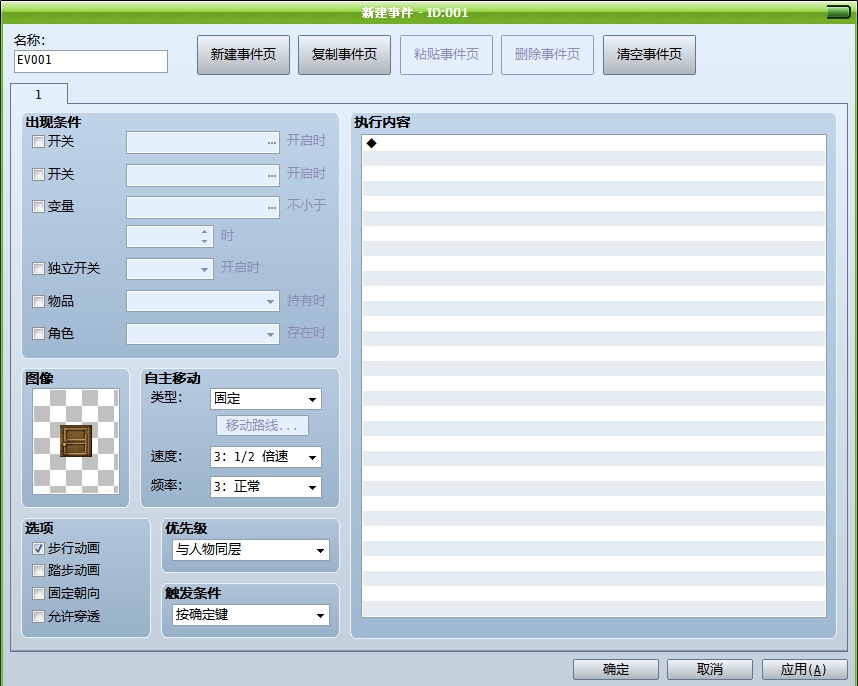Click the first 开关 selection field

pos(203,142)
